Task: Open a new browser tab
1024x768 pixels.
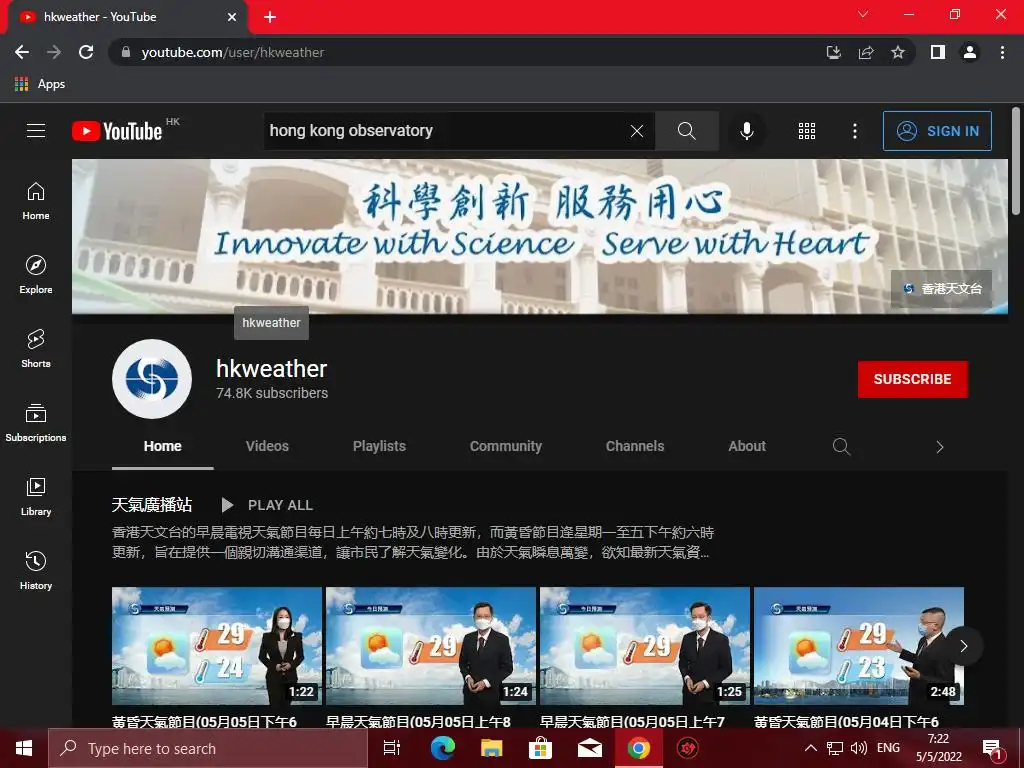Action: tap(270, 17)
